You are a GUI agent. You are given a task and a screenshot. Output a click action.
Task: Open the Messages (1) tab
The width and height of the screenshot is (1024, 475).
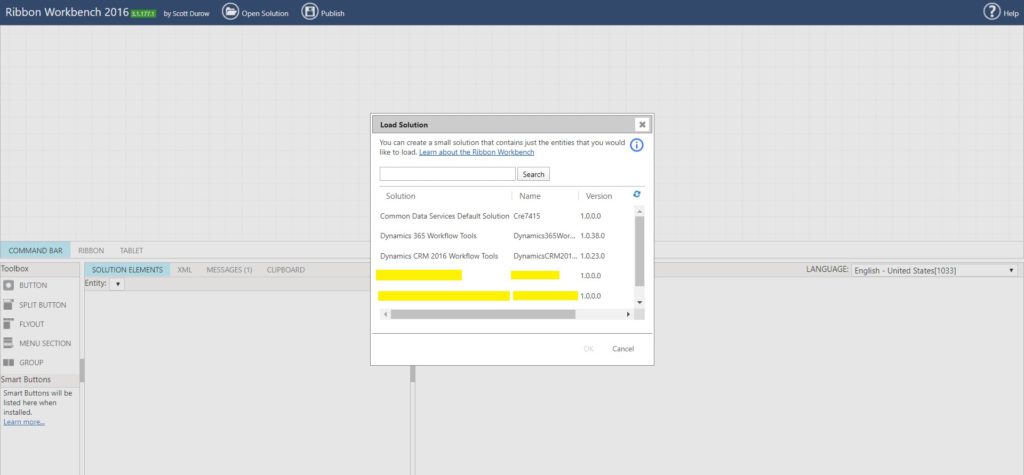click(x=229, y=269)
